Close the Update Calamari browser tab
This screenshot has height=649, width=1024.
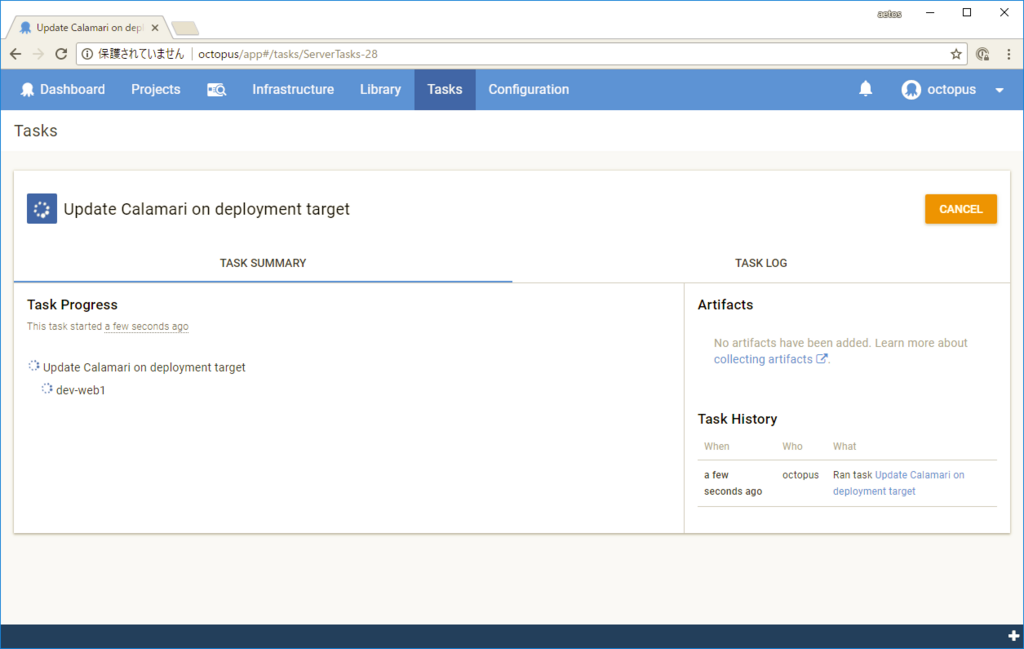(155, 27)
